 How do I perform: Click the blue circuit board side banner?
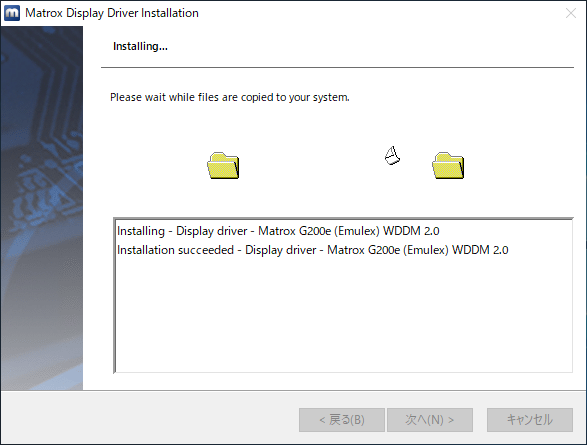coord(42,208)
